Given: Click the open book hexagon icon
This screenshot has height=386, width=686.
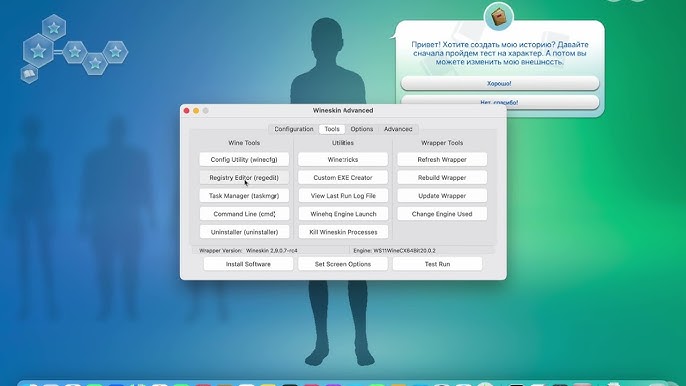Looking at the screenshot, I should (29, 74).
